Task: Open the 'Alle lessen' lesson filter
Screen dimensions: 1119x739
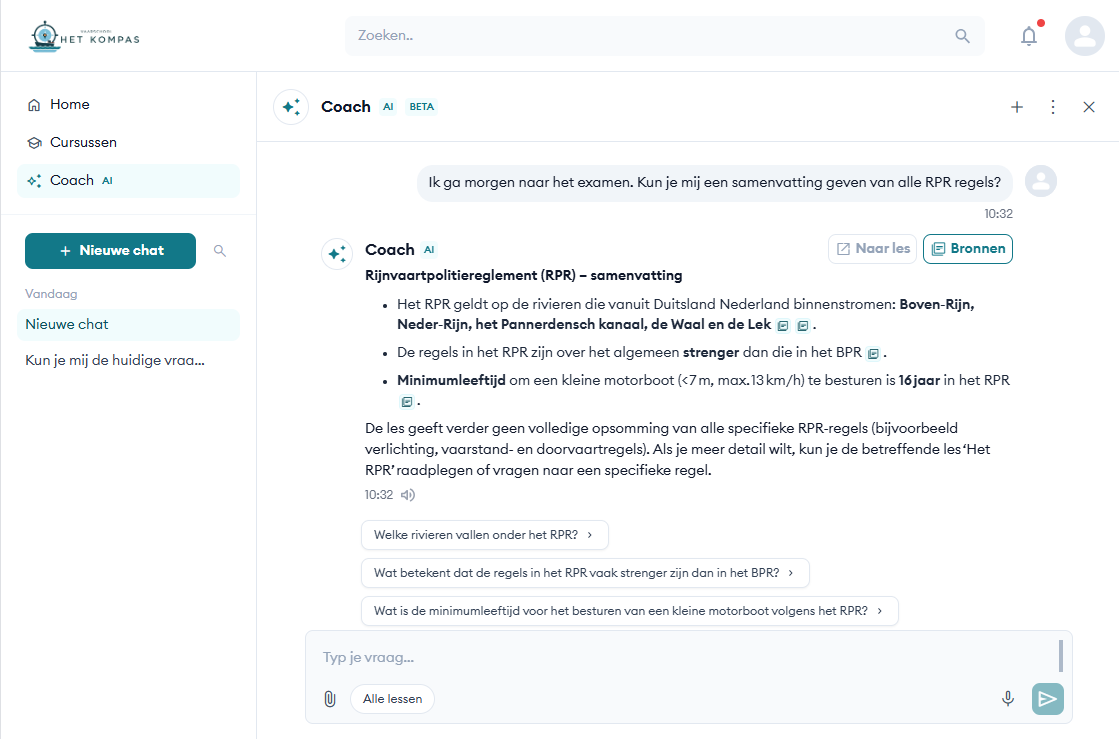Action: point(392,699)
